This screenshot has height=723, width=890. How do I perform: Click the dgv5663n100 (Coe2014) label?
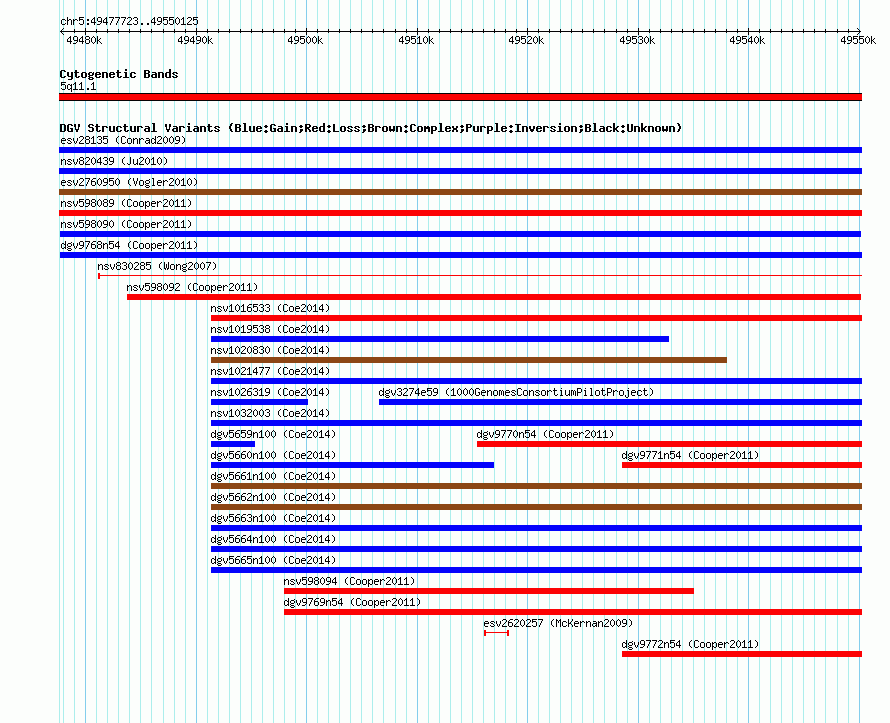pos(273,518)
